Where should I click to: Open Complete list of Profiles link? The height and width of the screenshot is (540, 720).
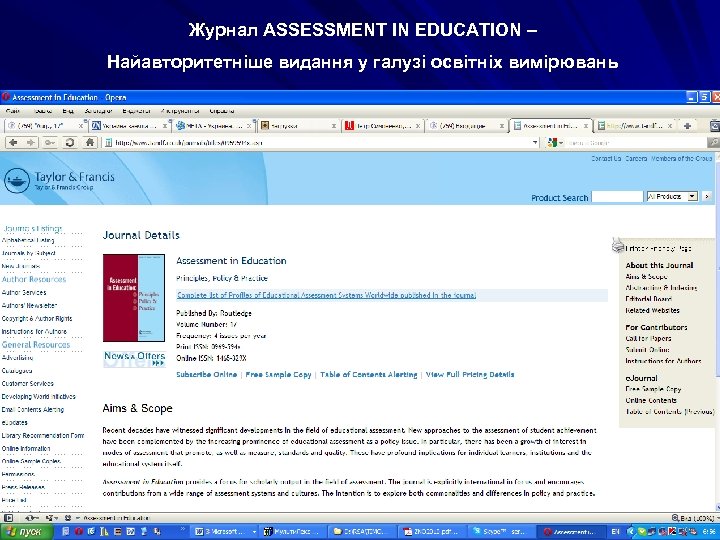(x=326, y=295)
